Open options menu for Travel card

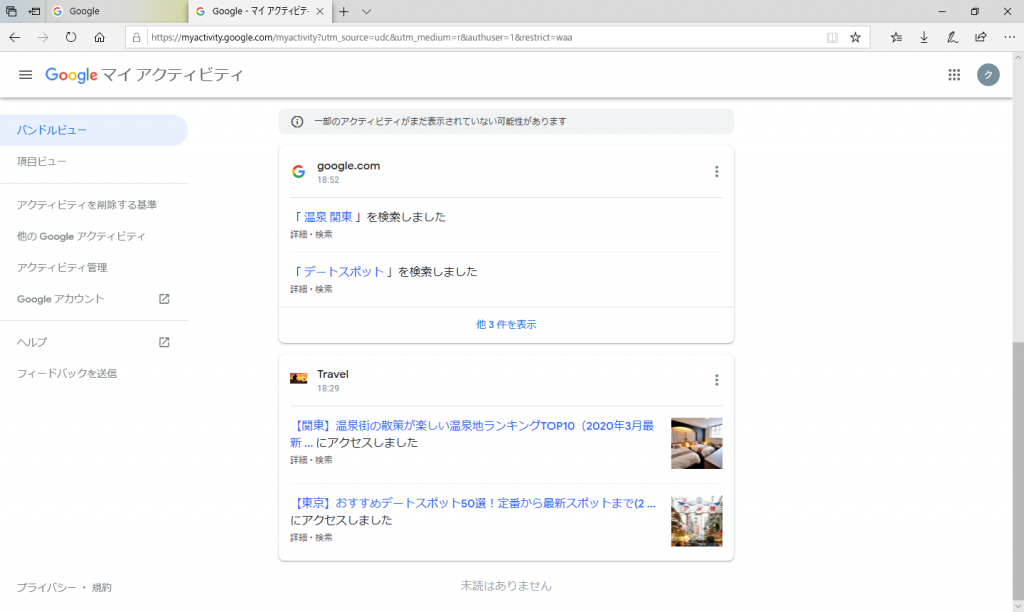(716, 380)
